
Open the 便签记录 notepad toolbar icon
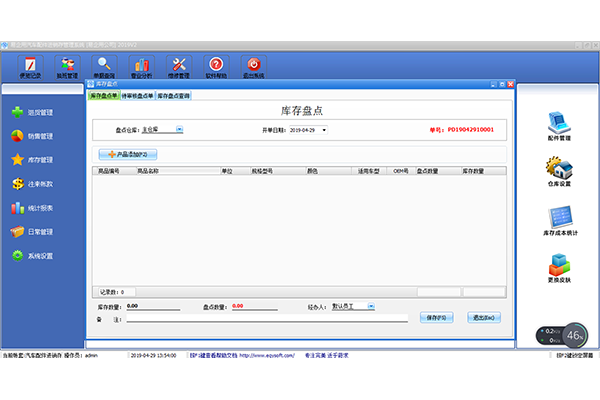pos(30,67)
